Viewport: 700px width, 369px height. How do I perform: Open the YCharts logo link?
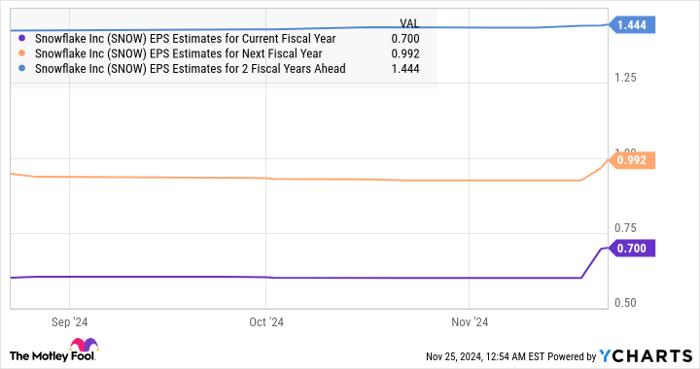pos(646,356)
